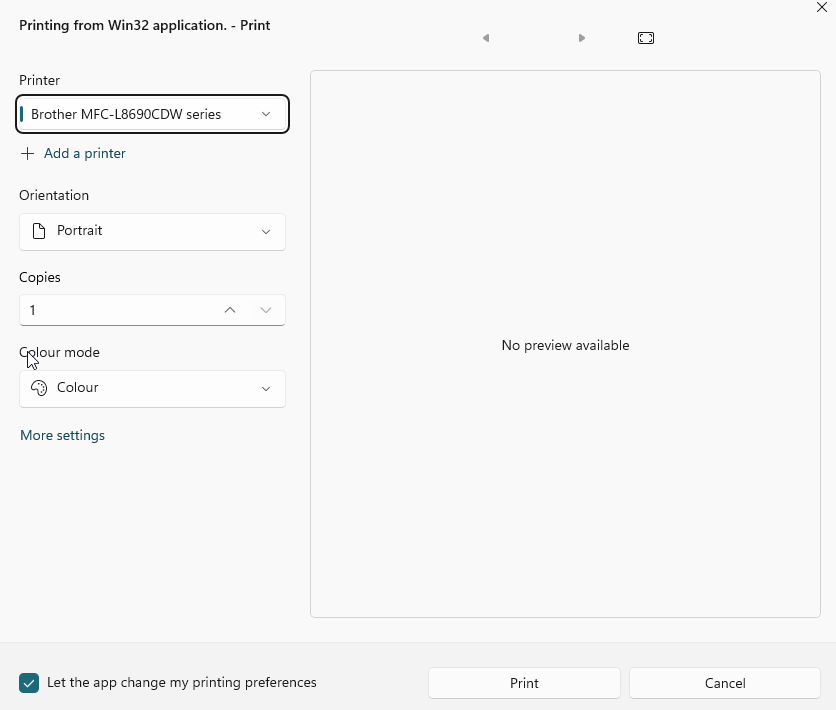Click the No preview available pane
Image resolution: width=836 pixels, height=710 pixels.
pyautogui.click(x=565, y=345)
